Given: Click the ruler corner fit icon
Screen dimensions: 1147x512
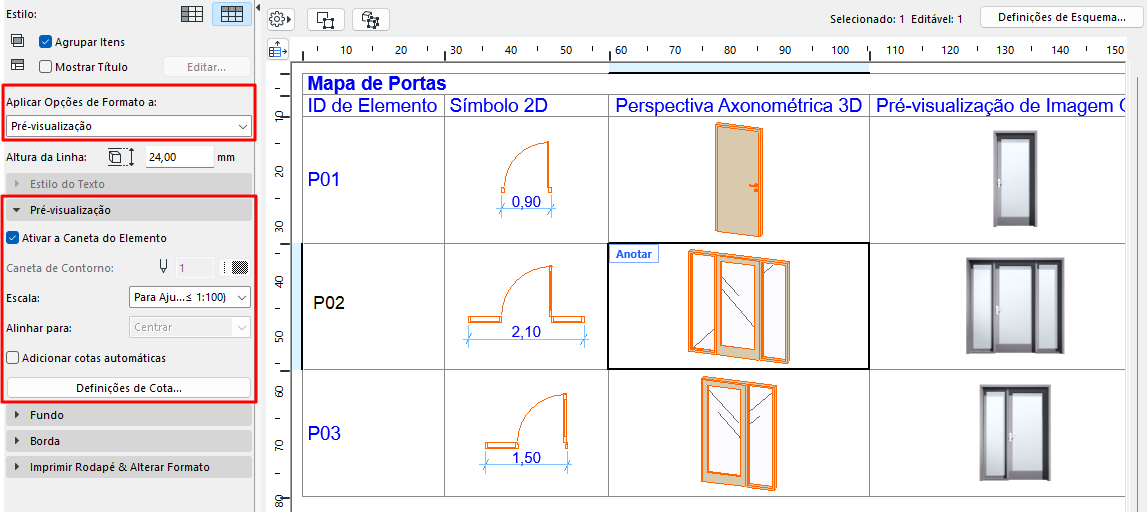Looking at the screenshot, I should pyautogui.click(x=278, y=50).
